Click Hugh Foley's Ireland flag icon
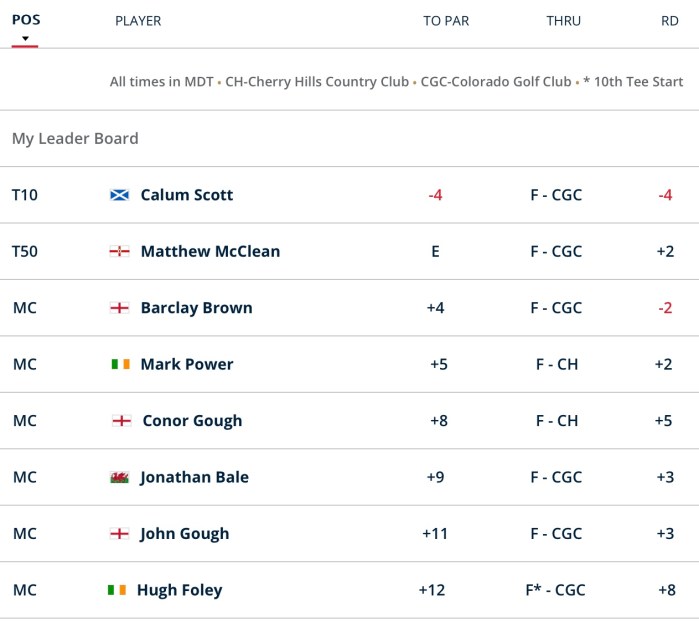699x622 pixels. [x=117, y=590]
